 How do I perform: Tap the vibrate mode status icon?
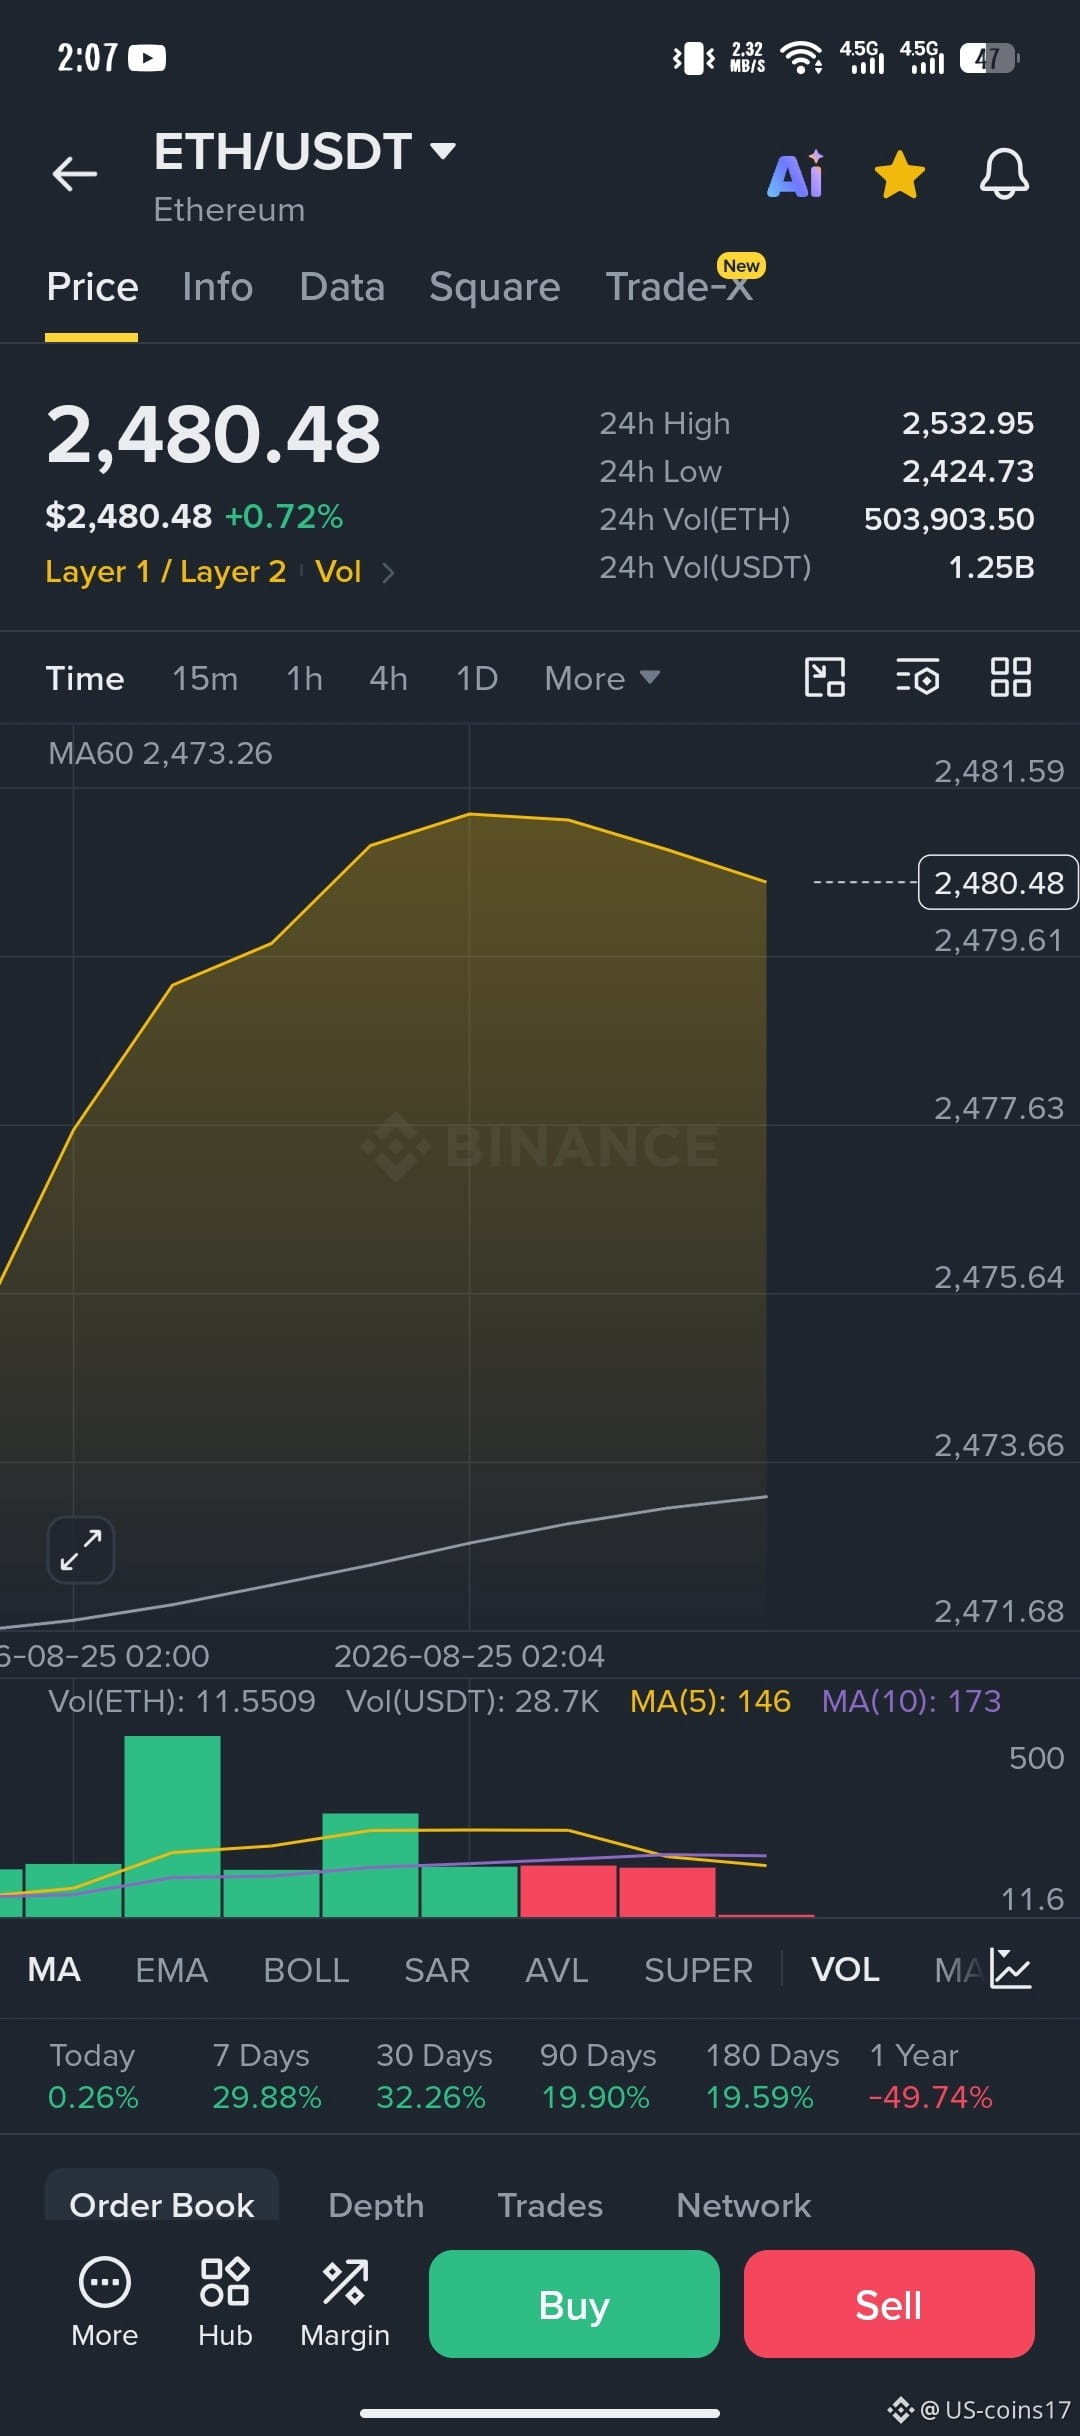click(694, 58)
